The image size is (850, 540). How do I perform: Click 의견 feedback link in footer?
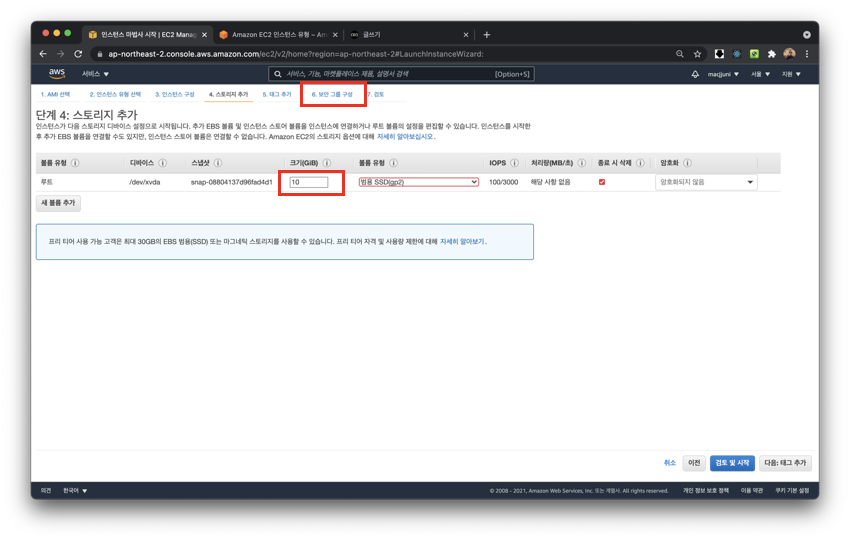(x=46, y=491)
